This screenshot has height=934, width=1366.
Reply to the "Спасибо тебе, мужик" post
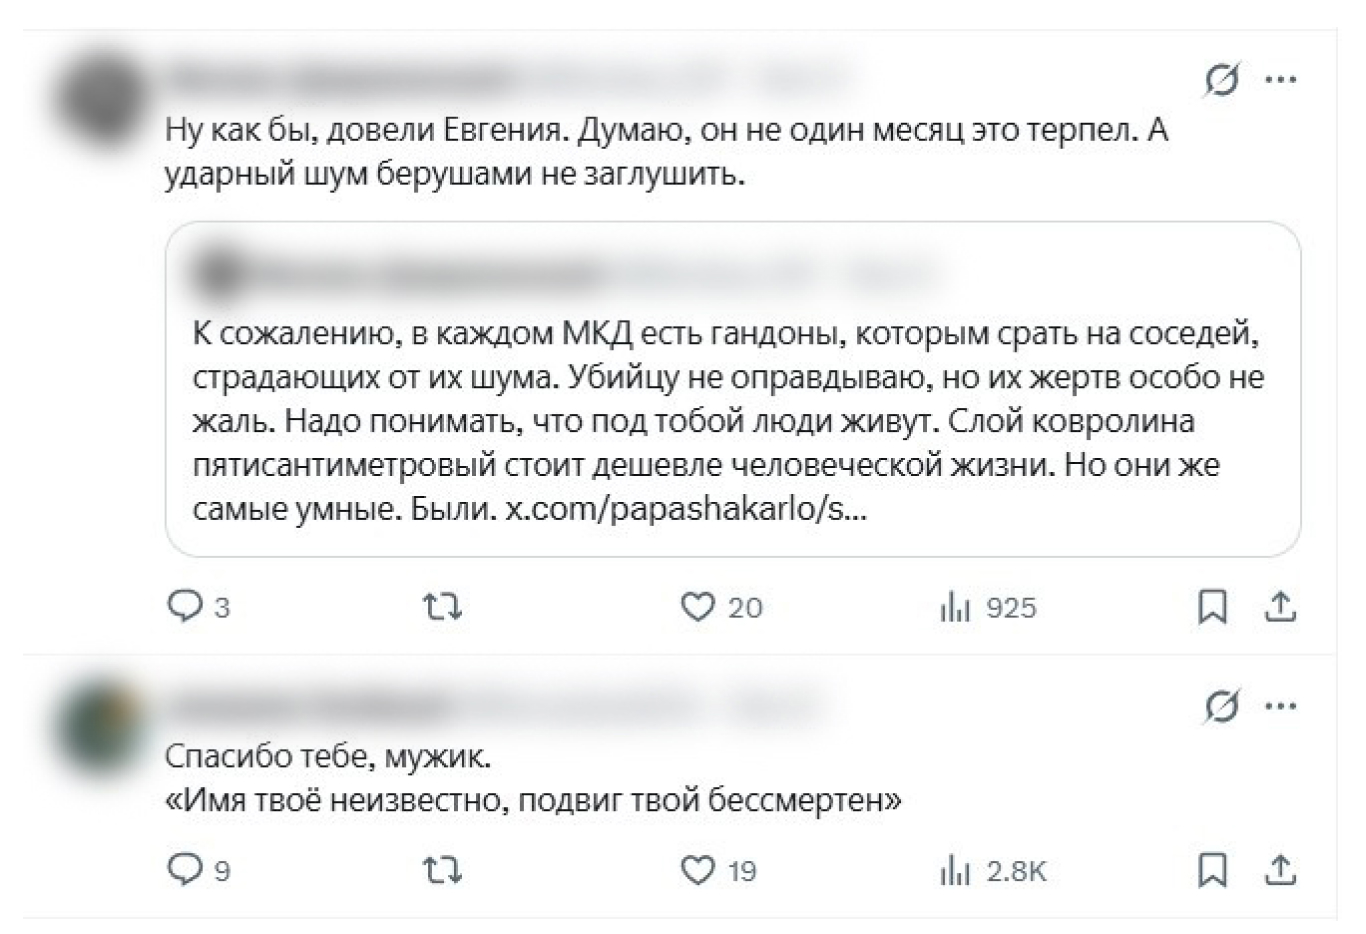[185, 870]
